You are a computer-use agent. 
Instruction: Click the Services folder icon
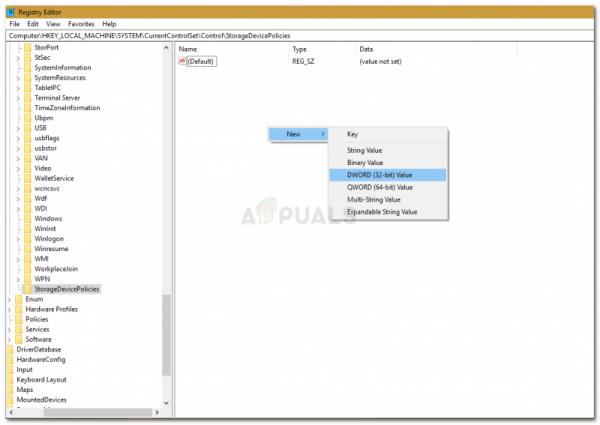(19, 329)
